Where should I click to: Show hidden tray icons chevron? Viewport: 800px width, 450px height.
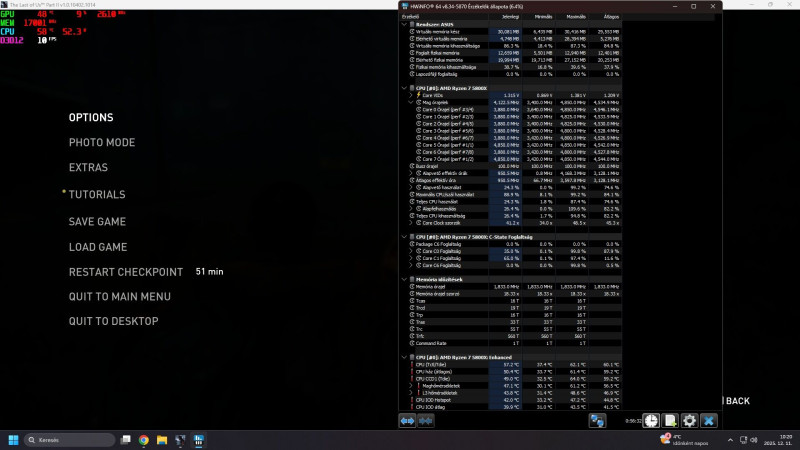[730, 440]
